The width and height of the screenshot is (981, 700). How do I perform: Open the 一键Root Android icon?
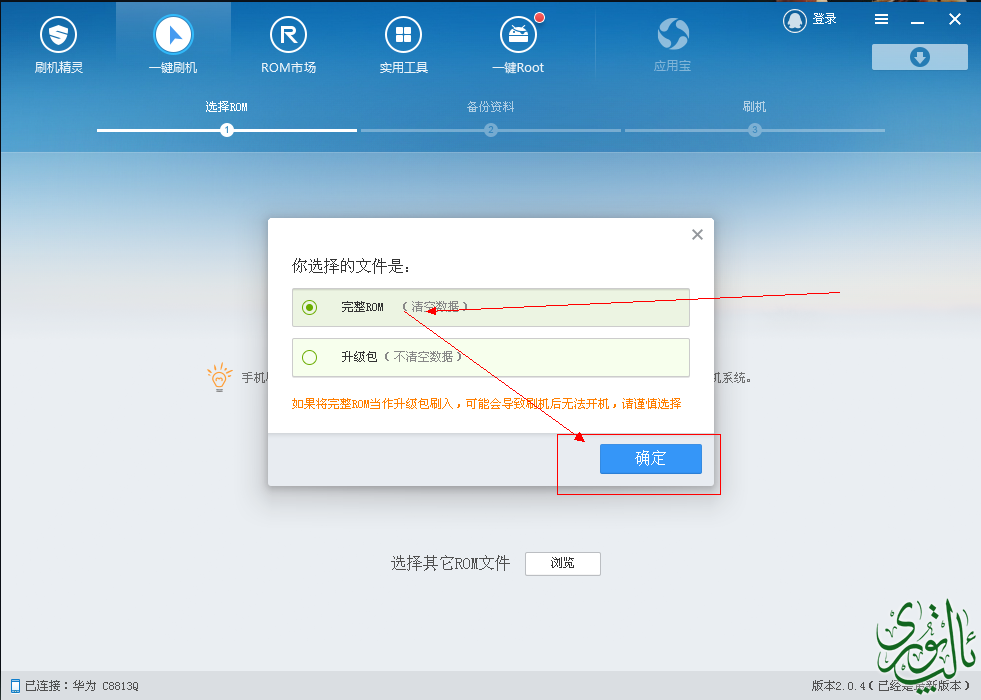click(x=518, y=36)
